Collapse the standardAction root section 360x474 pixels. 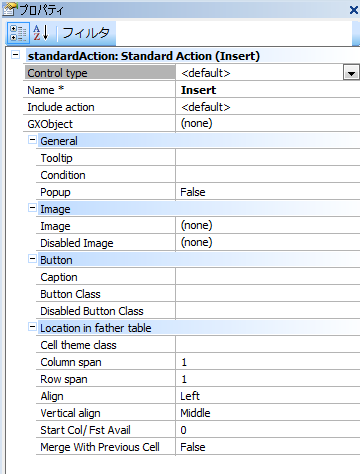(x=16, y=55)
